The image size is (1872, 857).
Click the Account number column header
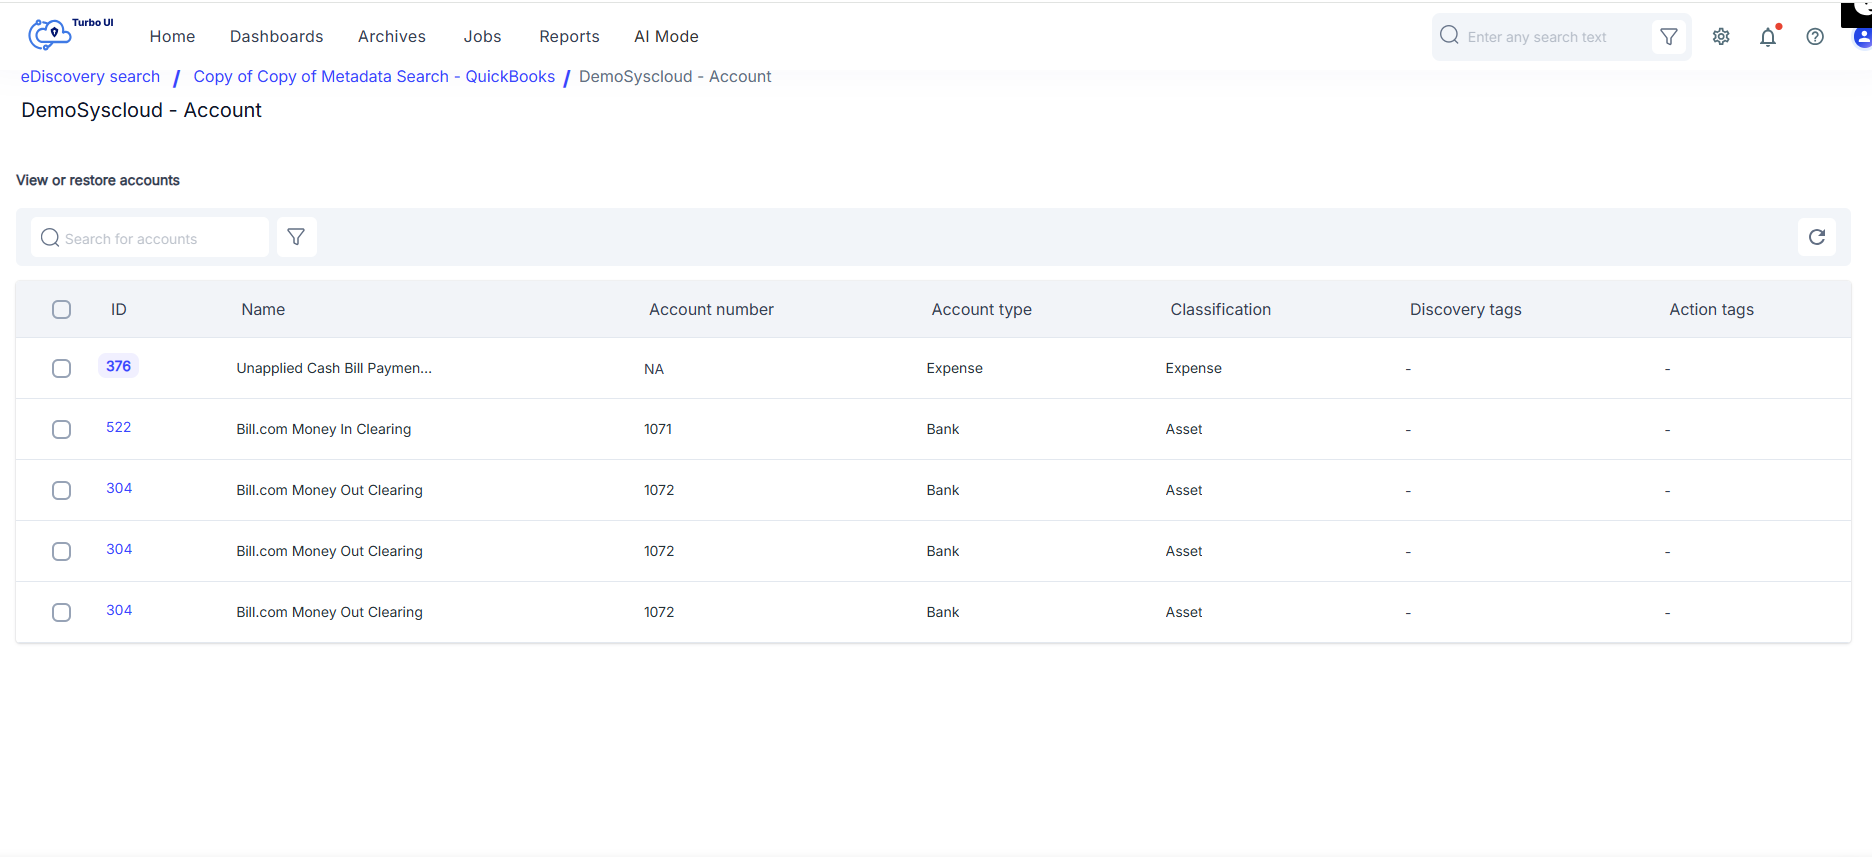click(x=711, y=310)
